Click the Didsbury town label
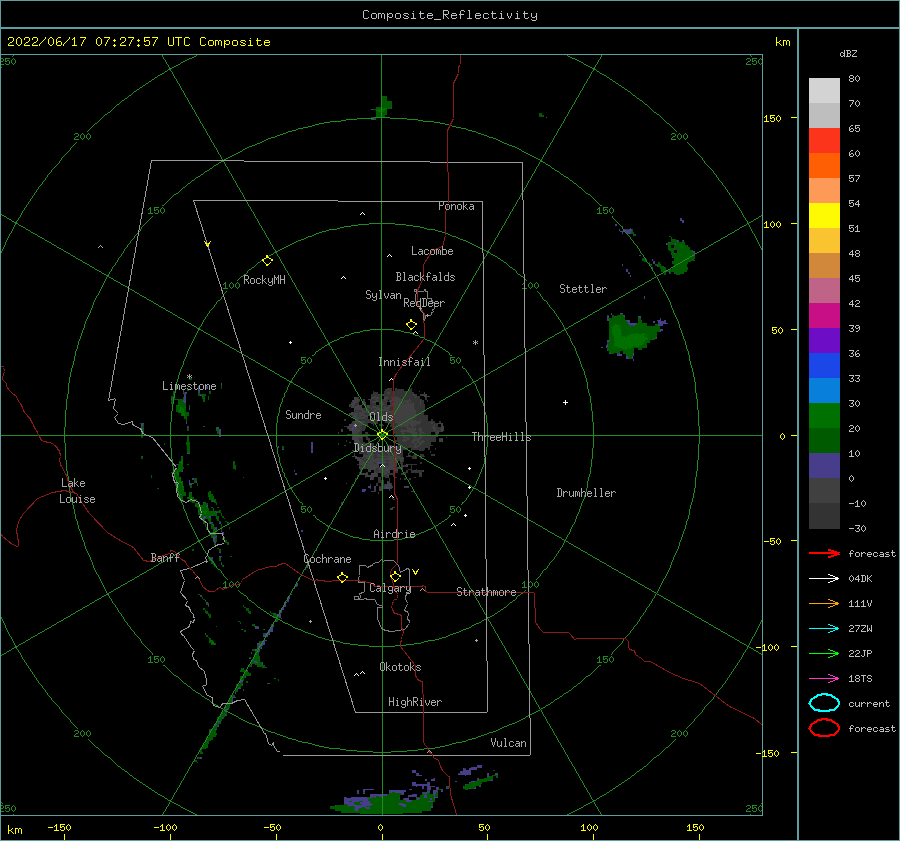900x841 pixels. [x=378, y=448]
